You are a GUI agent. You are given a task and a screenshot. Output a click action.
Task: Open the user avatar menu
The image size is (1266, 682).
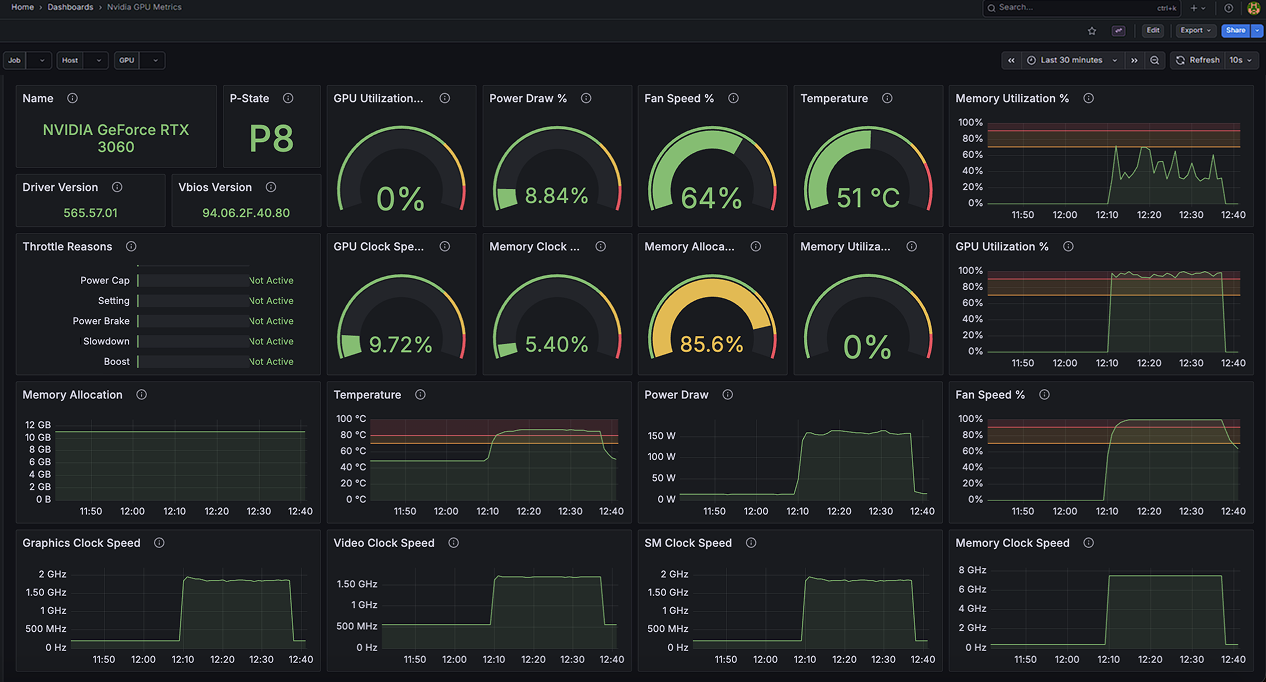click(x=1254, y=7)
